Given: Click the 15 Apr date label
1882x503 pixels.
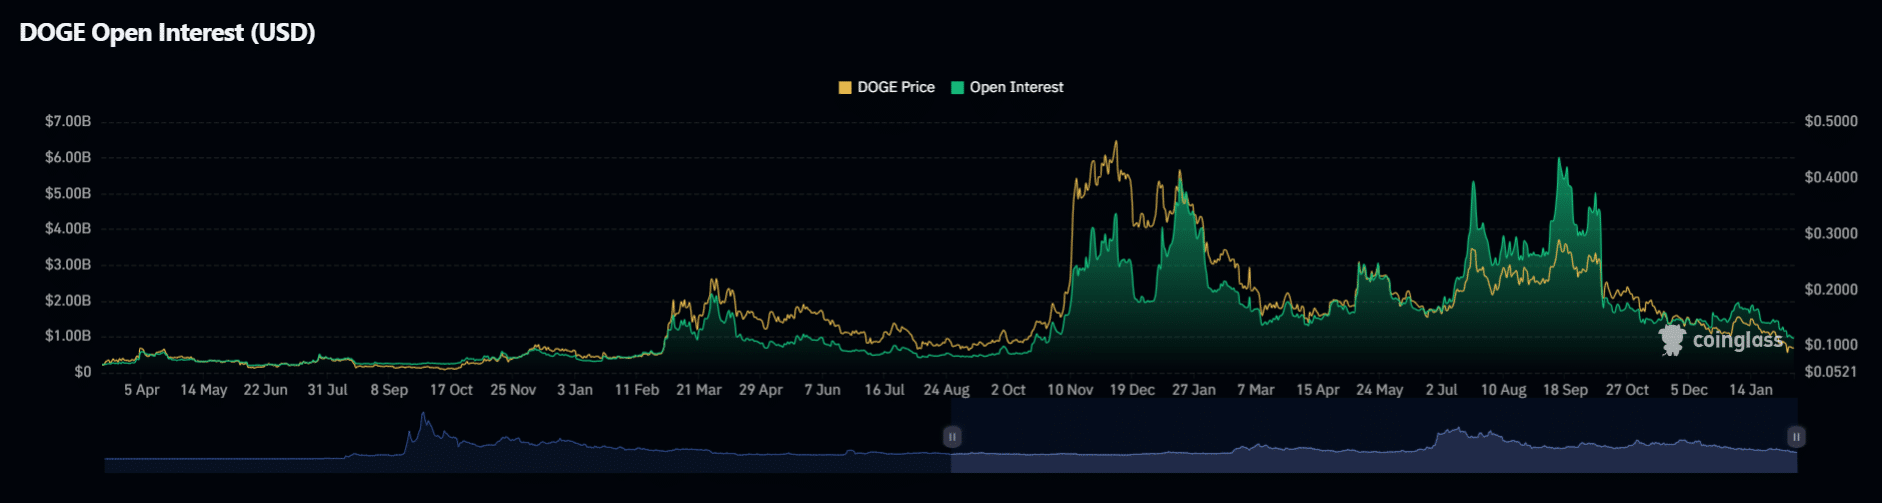Looking at the screenshot, I should pos(1318,390).
